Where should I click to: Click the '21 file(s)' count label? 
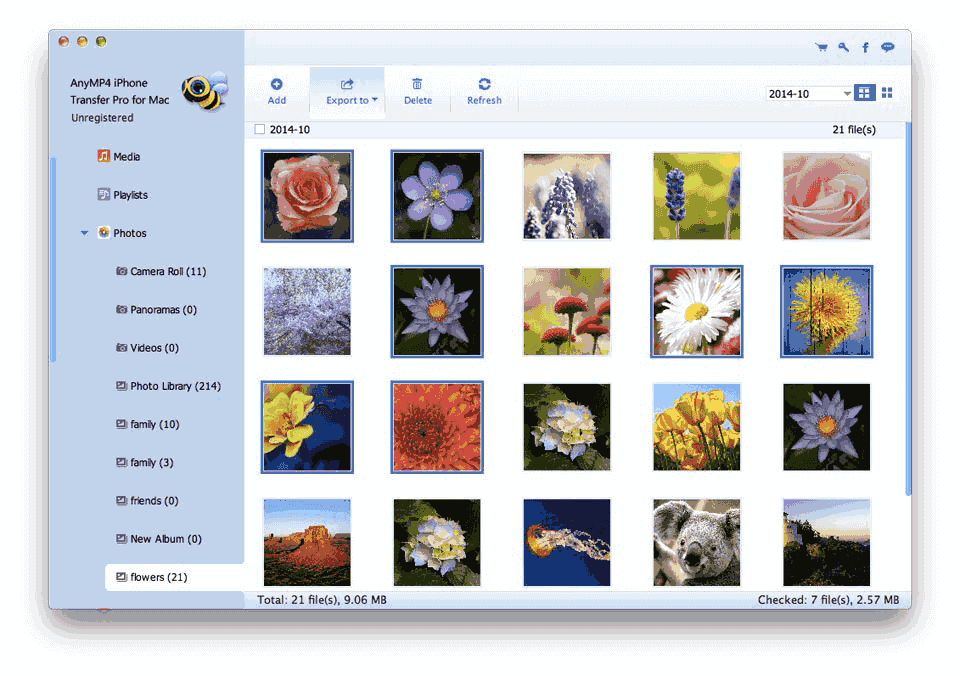pos(854,129)
